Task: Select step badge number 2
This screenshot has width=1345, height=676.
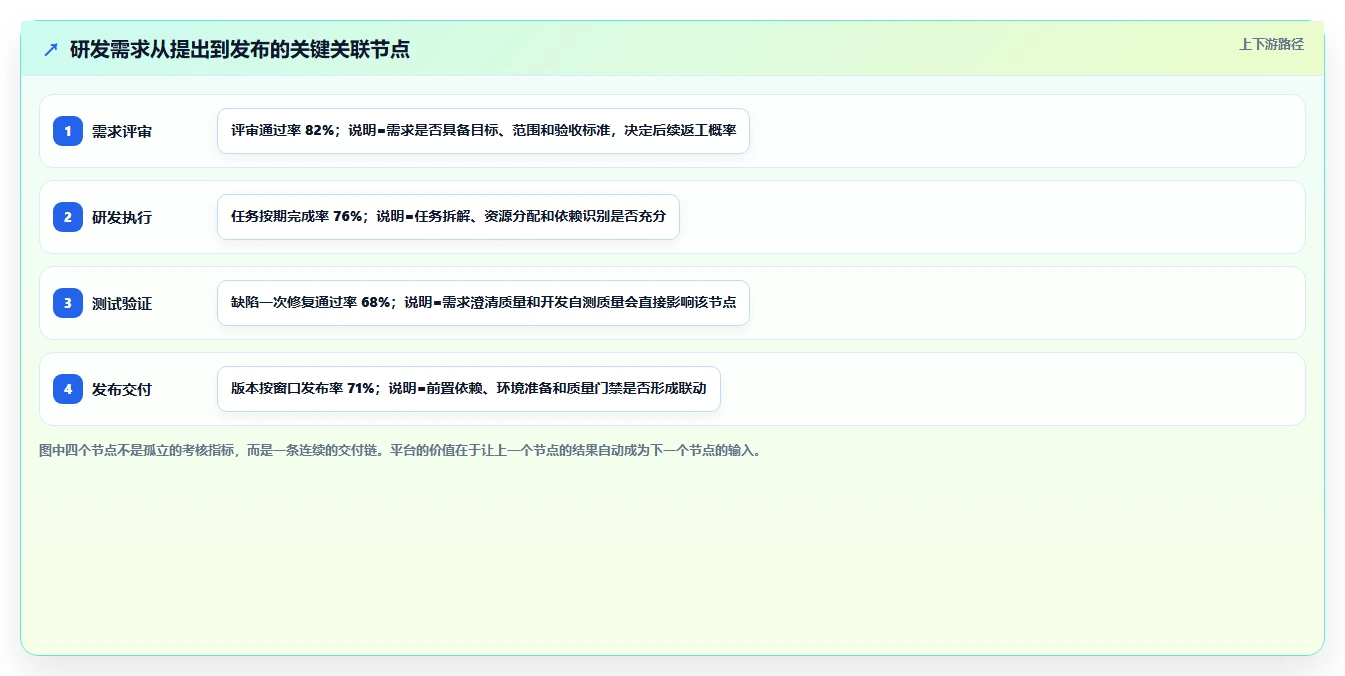Action: (68, 217)
